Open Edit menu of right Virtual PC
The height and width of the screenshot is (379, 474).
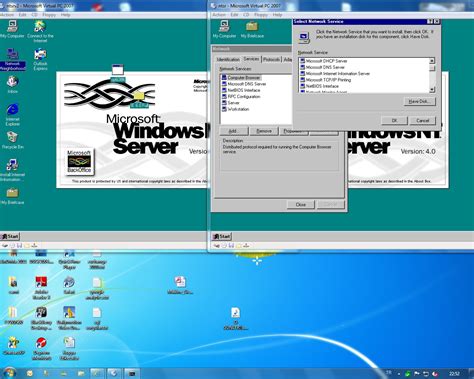(234, 15)
